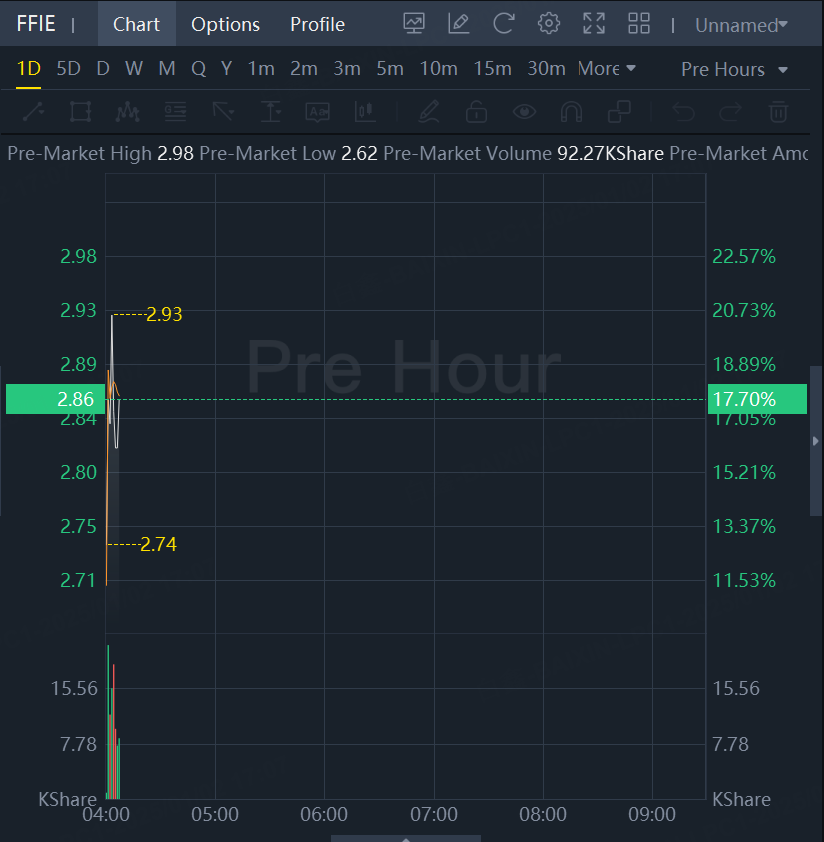
Task: Toggle drawings visibility eye icon
Action: [524, 112]
